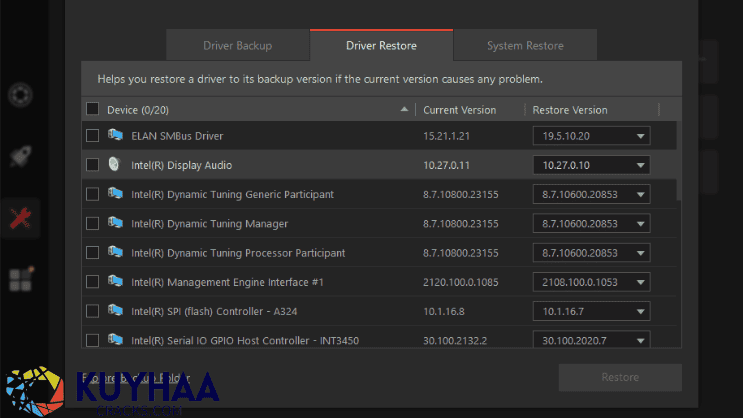Click the device list vertical scrollbar
743x418 pixels.
coord(679,160)
